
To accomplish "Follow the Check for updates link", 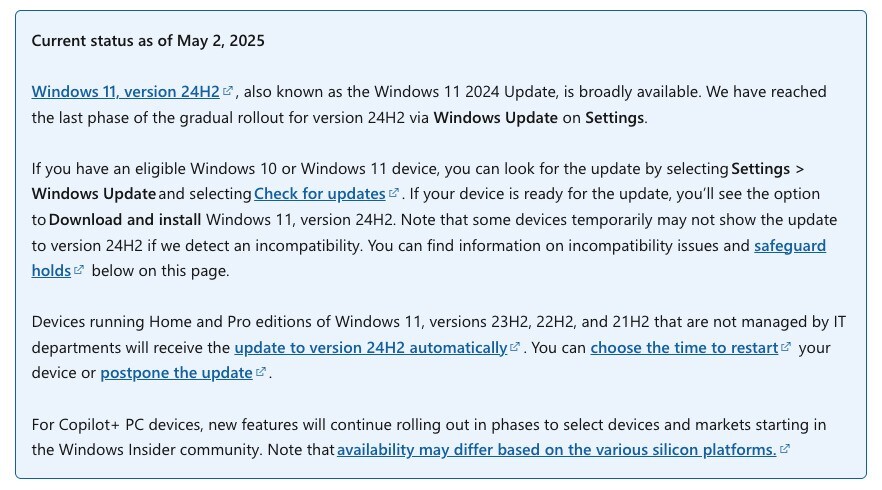I will coord(320,194).
